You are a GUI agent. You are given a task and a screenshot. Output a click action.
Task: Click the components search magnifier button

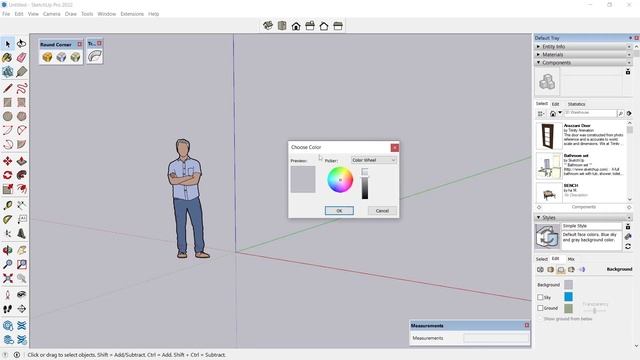pyautogui.click(x=620, y=113)
